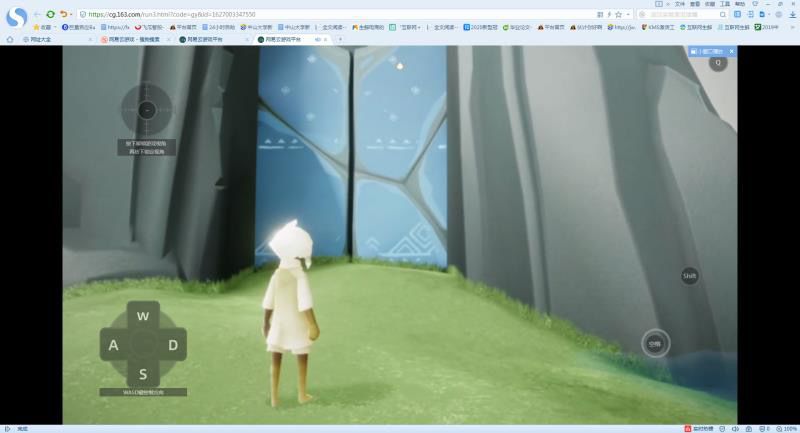The image size is (800, 433).
Task: Click the Sogou browser logo
Action: point(16,17)
